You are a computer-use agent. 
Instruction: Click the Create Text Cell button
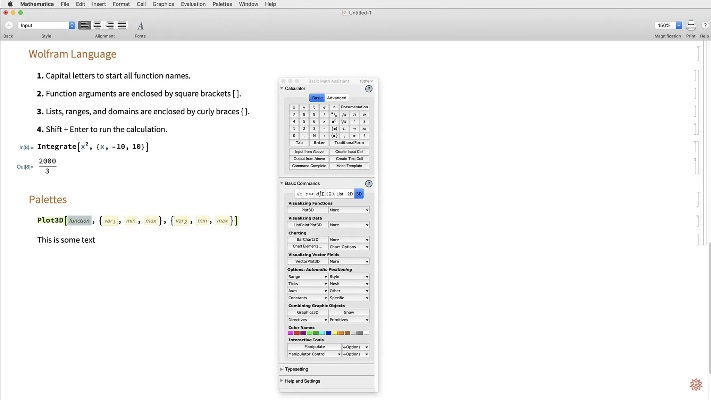tap(350, 158)
